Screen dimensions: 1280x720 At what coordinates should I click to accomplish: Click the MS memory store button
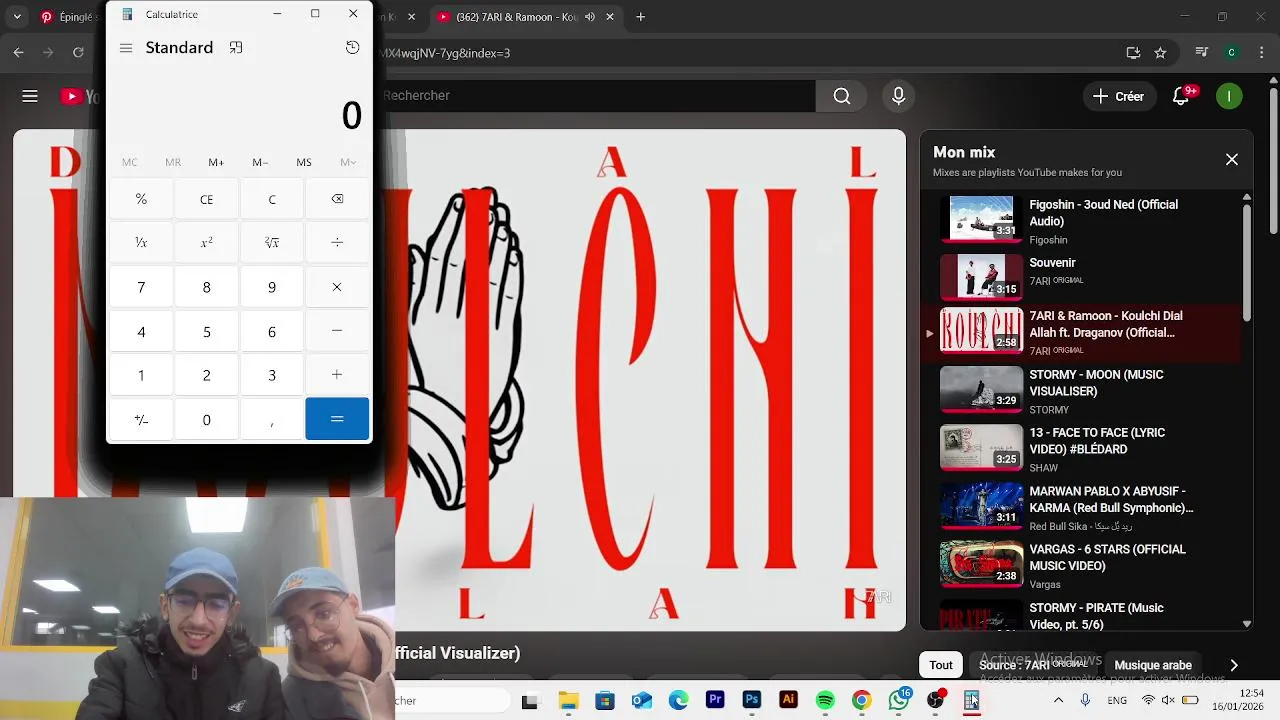coord(304,162)
